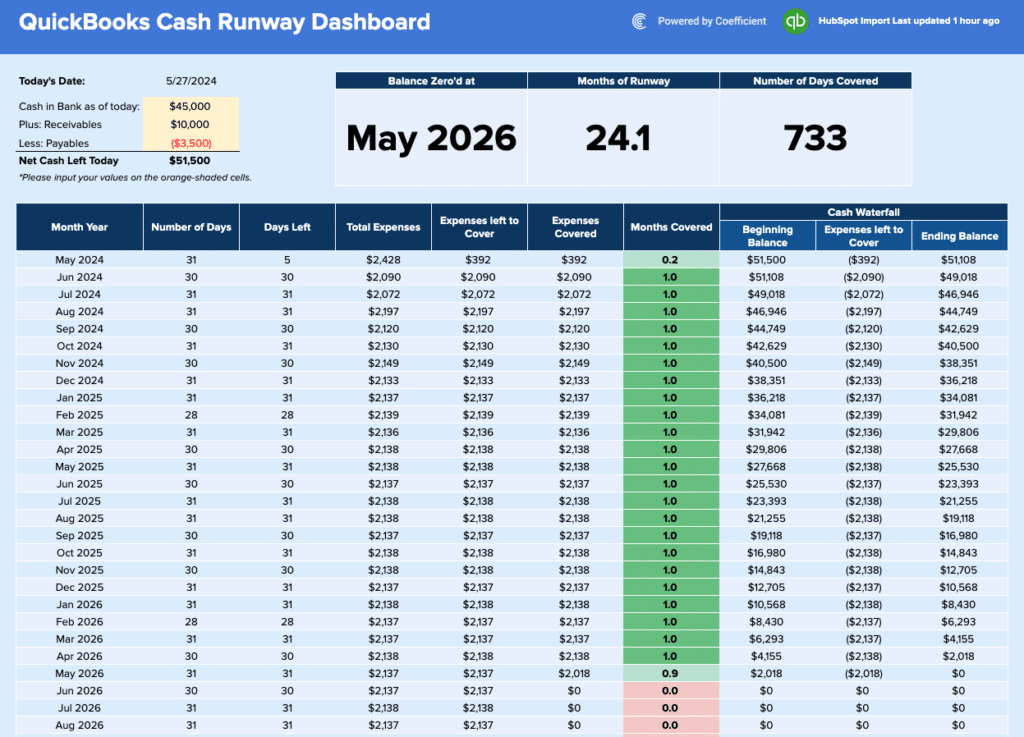1024x737 pixels.
Task: Select the $27,668 ending balance for Apr 2025
Action: point(958,449)
